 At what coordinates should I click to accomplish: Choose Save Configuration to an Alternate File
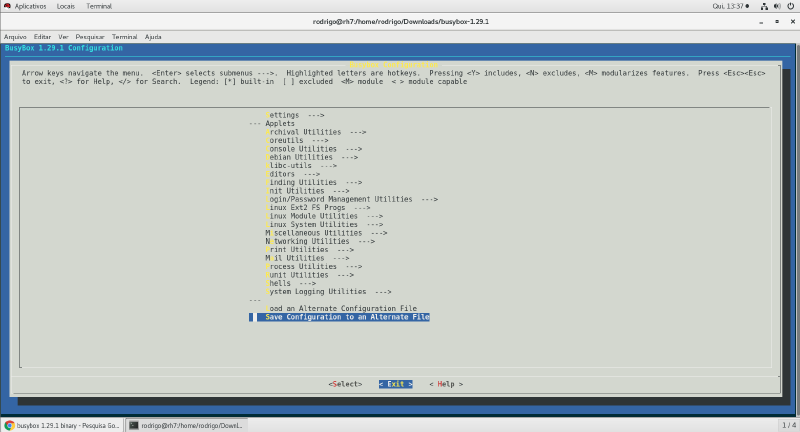(346, 317)
